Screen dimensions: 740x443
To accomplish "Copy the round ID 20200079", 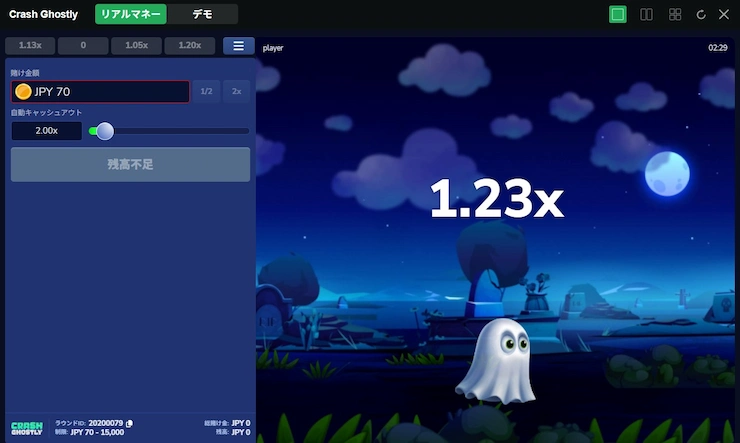I will (x=130, y=423).
